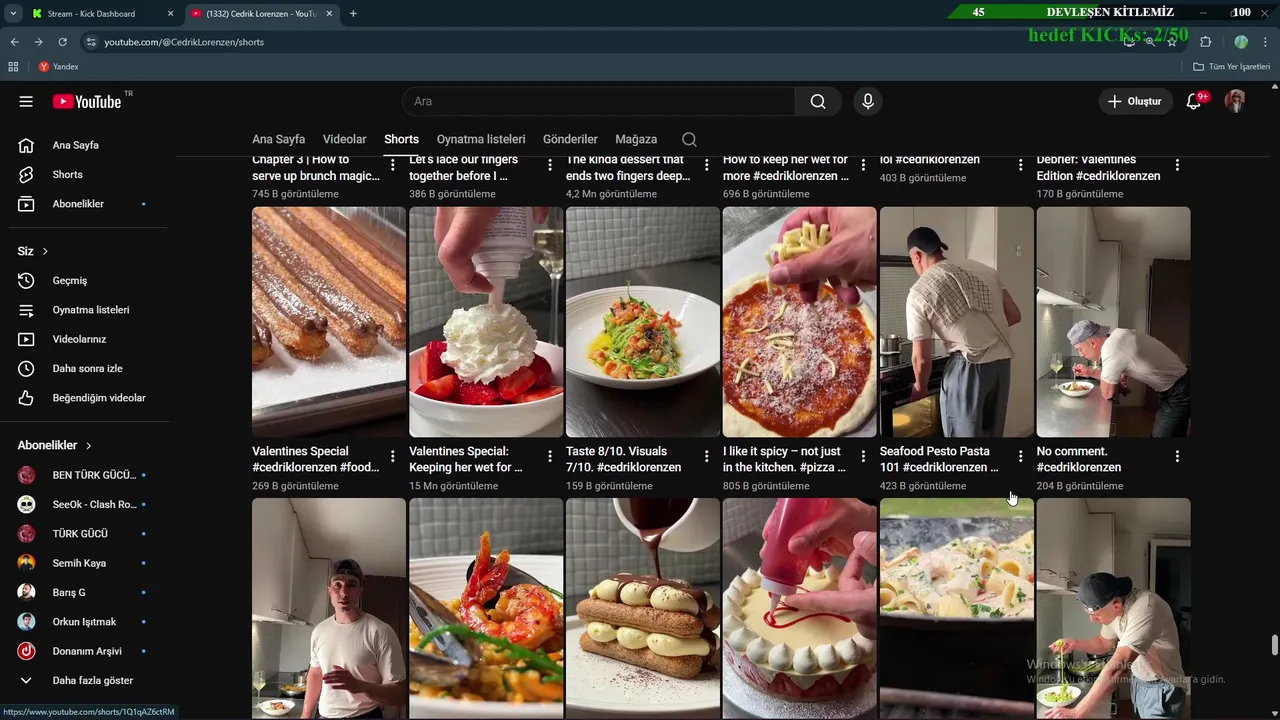1280x720 pixels.
Task: Open SeeOk - Clash Ro subscription
Action: (85, 504)
